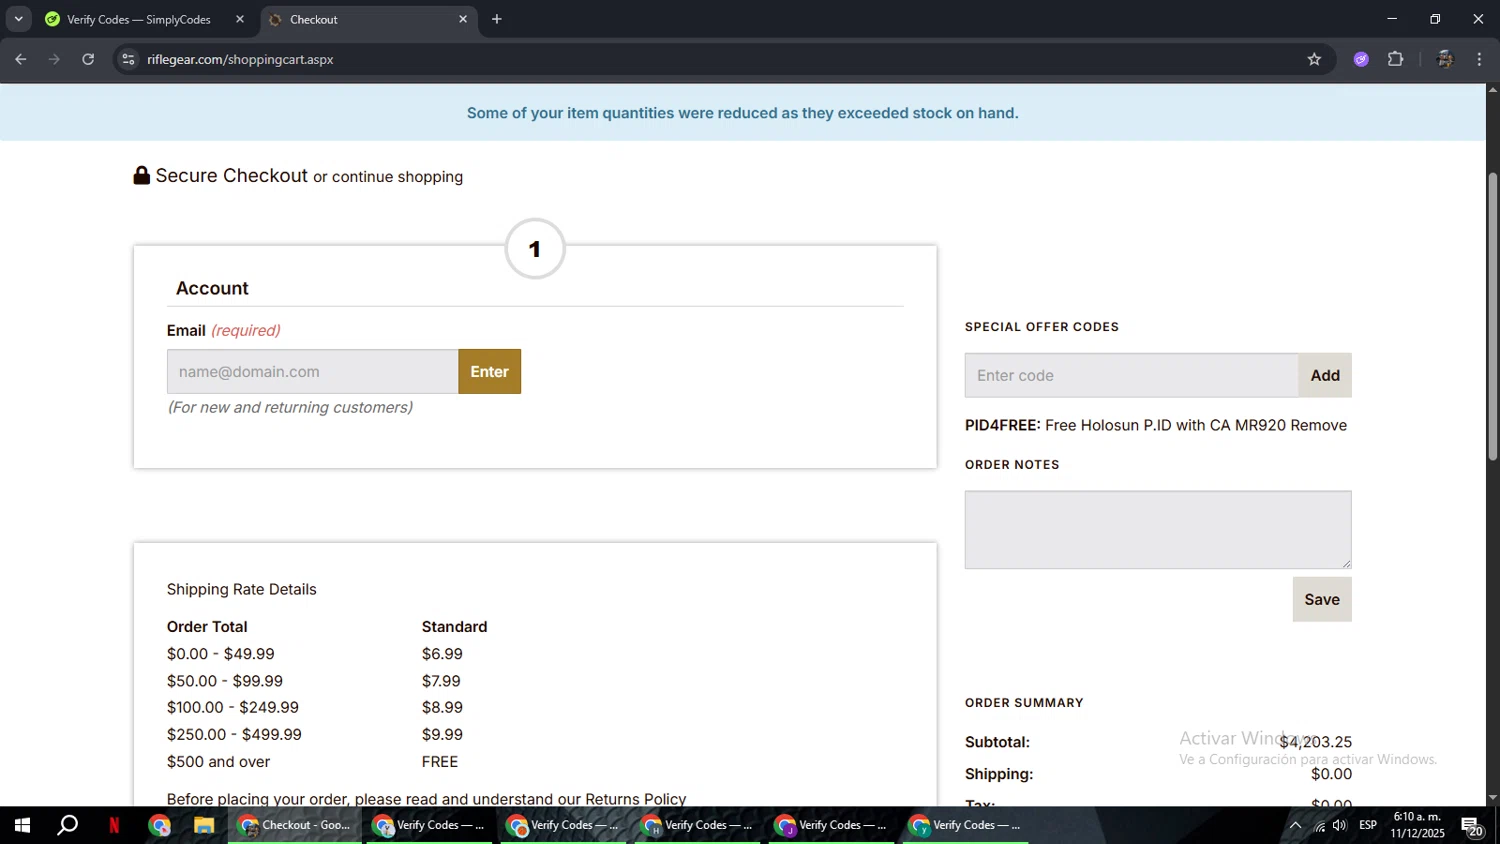Open the notification center icon

pos(1472,825)
